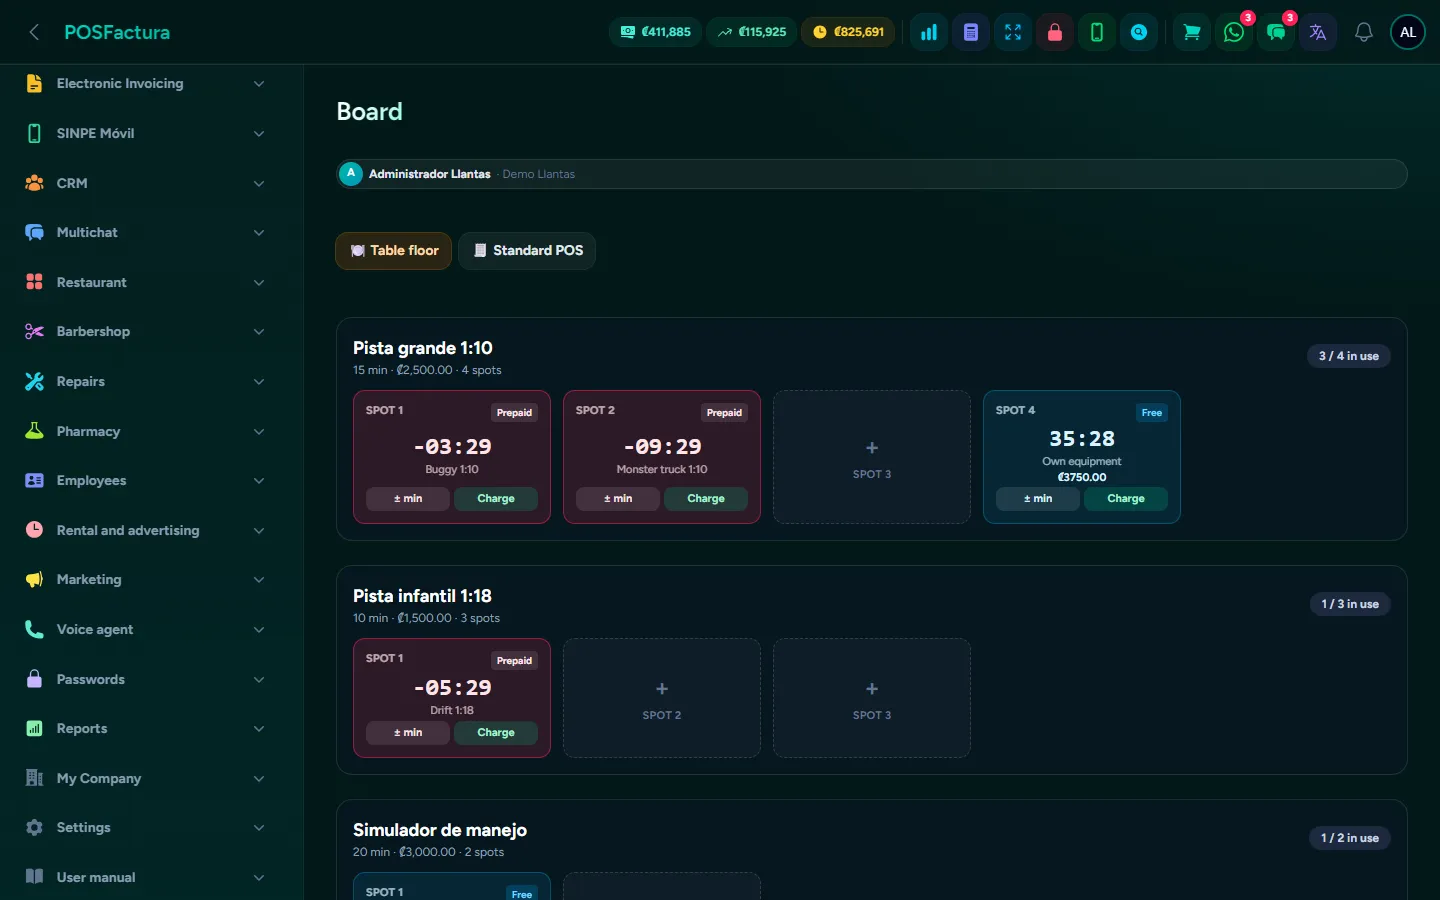Open the bar chart statistics icon
The height and width of the screenshot is (900, 1440).
pos(929,32)
